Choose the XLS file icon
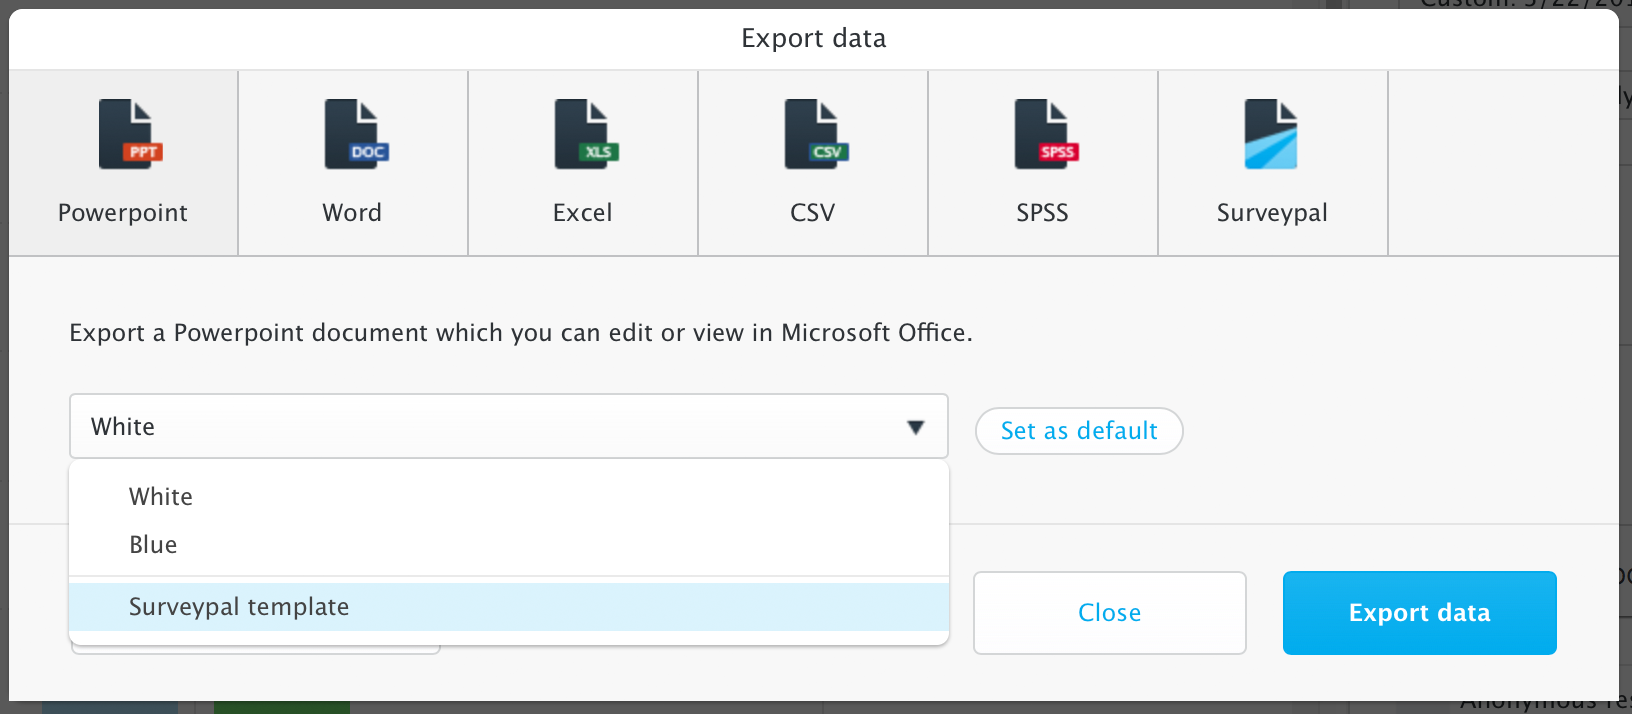1632x714 pixels. 587,134
